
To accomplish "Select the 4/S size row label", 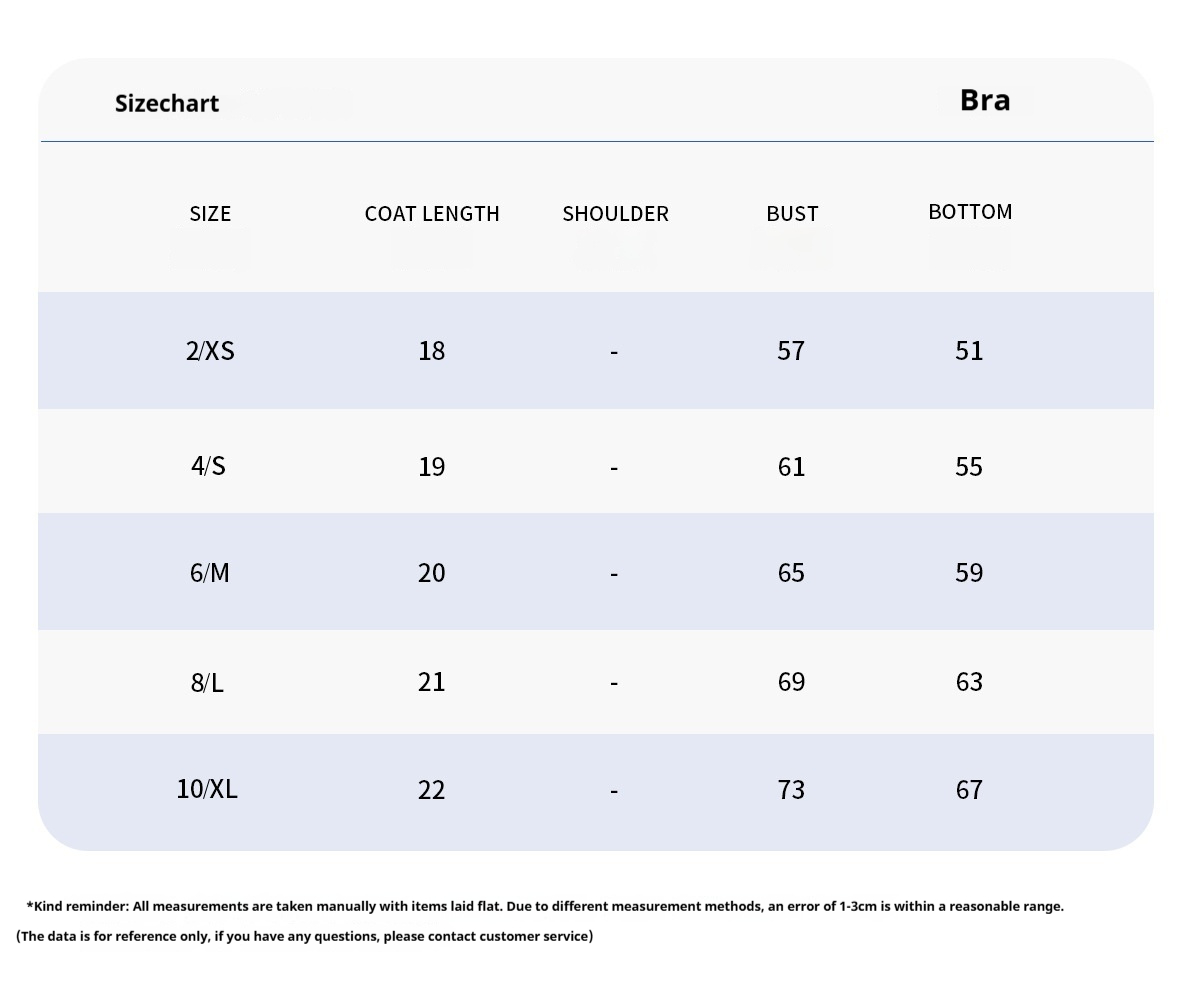I will [x=208, y=466].
